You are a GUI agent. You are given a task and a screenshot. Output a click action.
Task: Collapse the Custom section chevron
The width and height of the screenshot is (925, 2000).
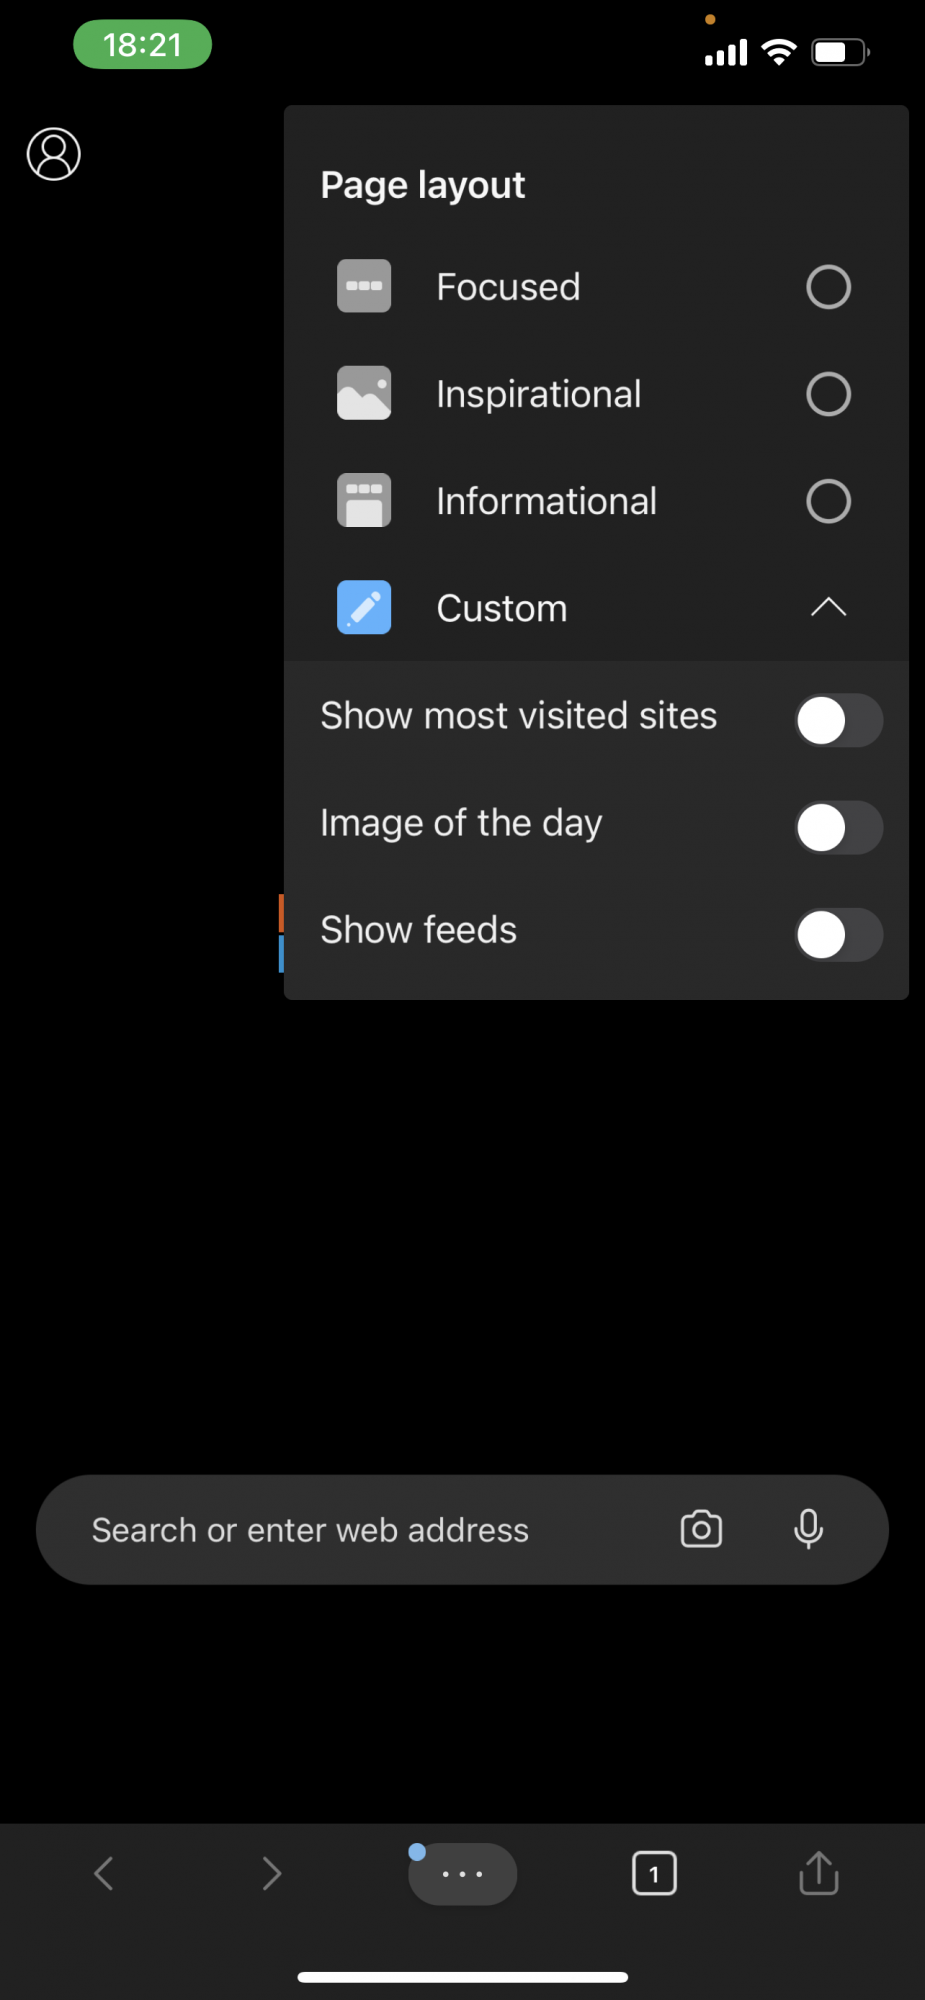pos(829,607)
